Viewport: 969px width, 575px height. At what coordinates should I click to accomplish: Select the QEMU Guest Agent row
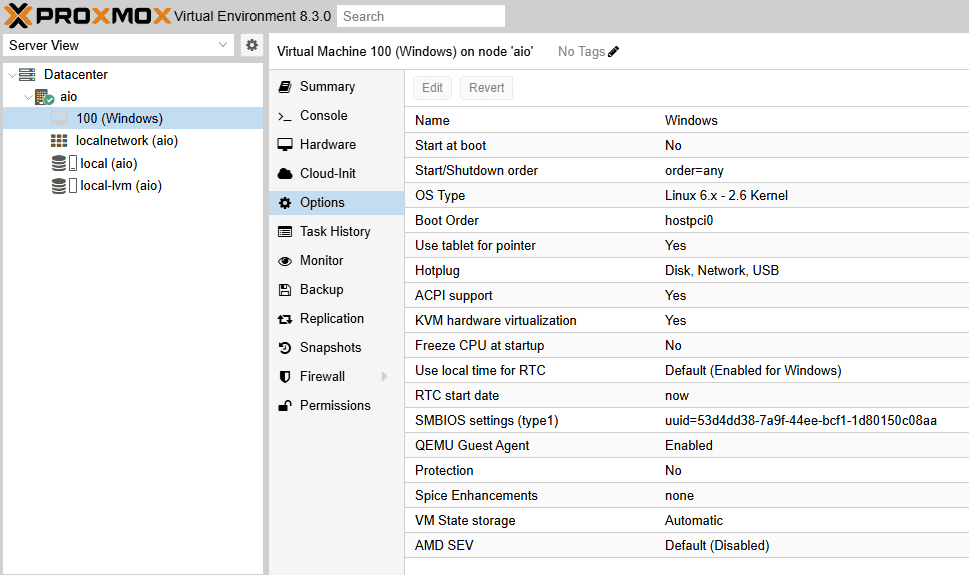pos(687,446)
